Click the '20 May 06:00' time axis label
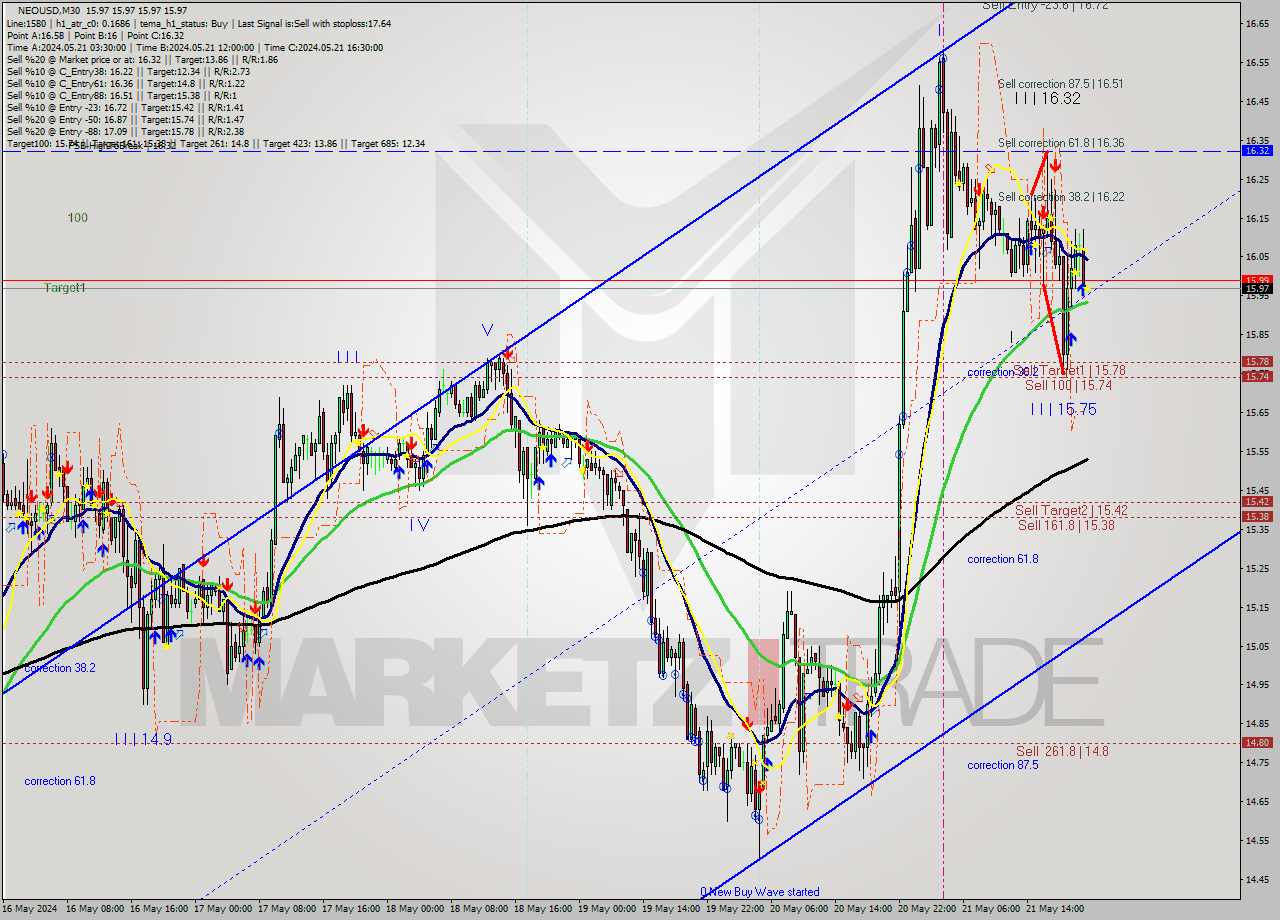 (799, 909)
